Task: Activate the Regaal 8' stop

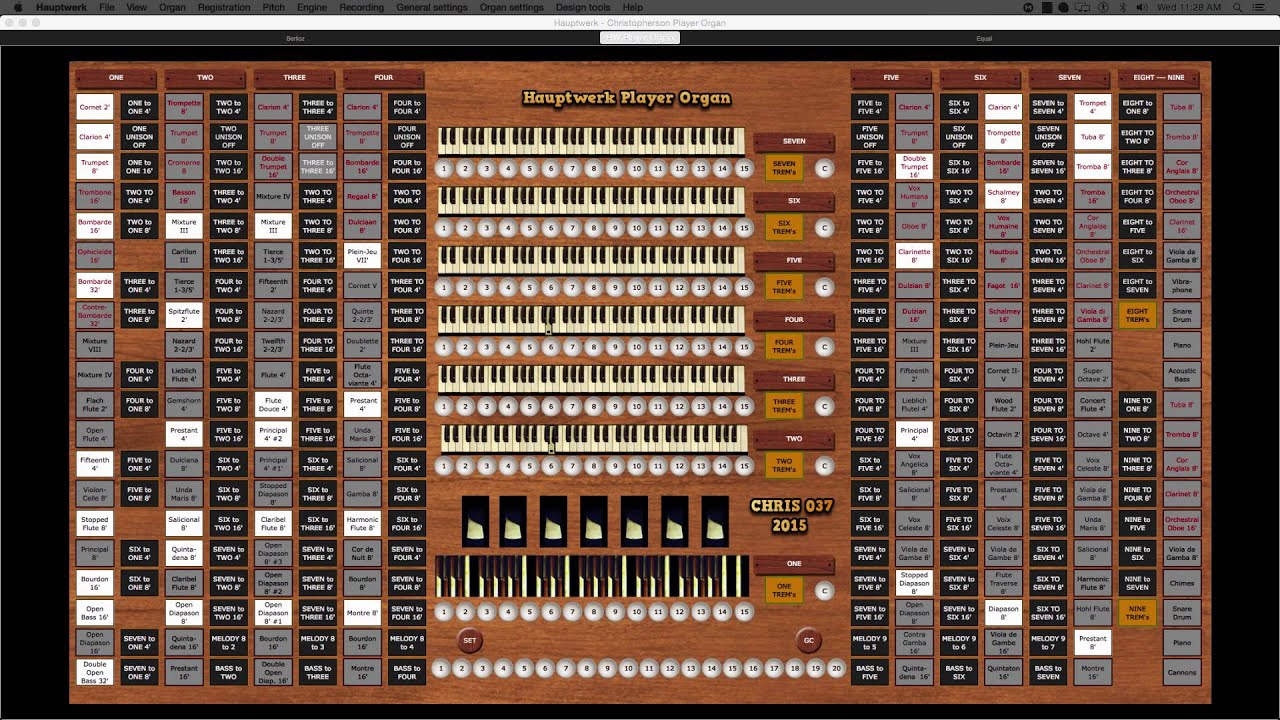Action: [x=363, y=197]
